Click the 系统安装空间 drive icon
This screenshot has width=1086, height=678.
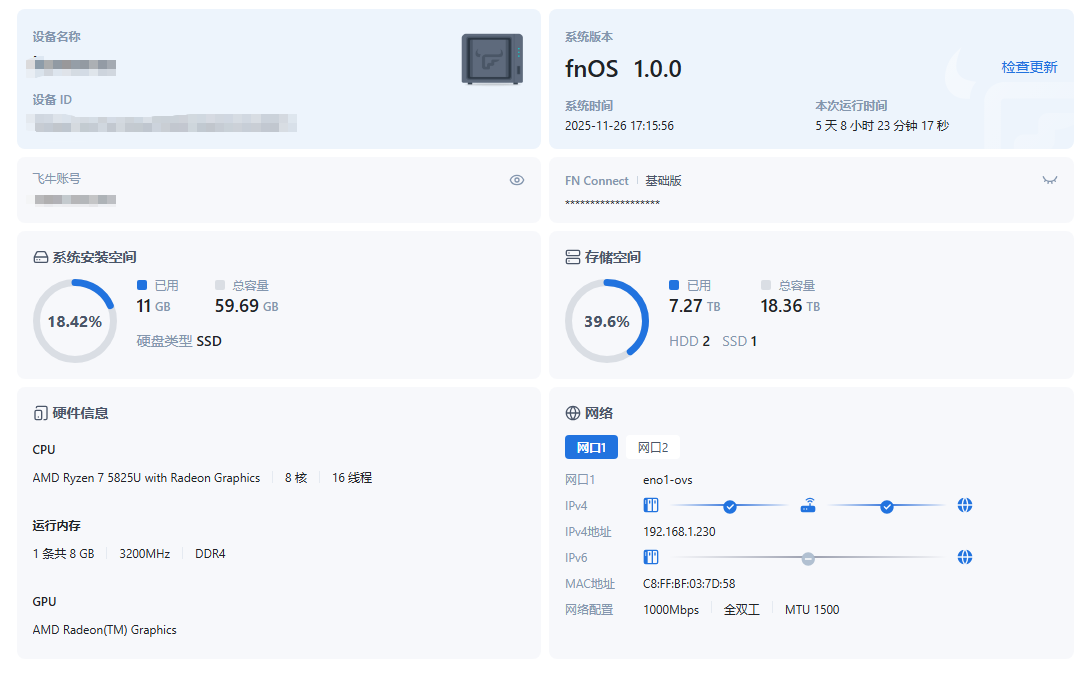(x=41, y=257)
